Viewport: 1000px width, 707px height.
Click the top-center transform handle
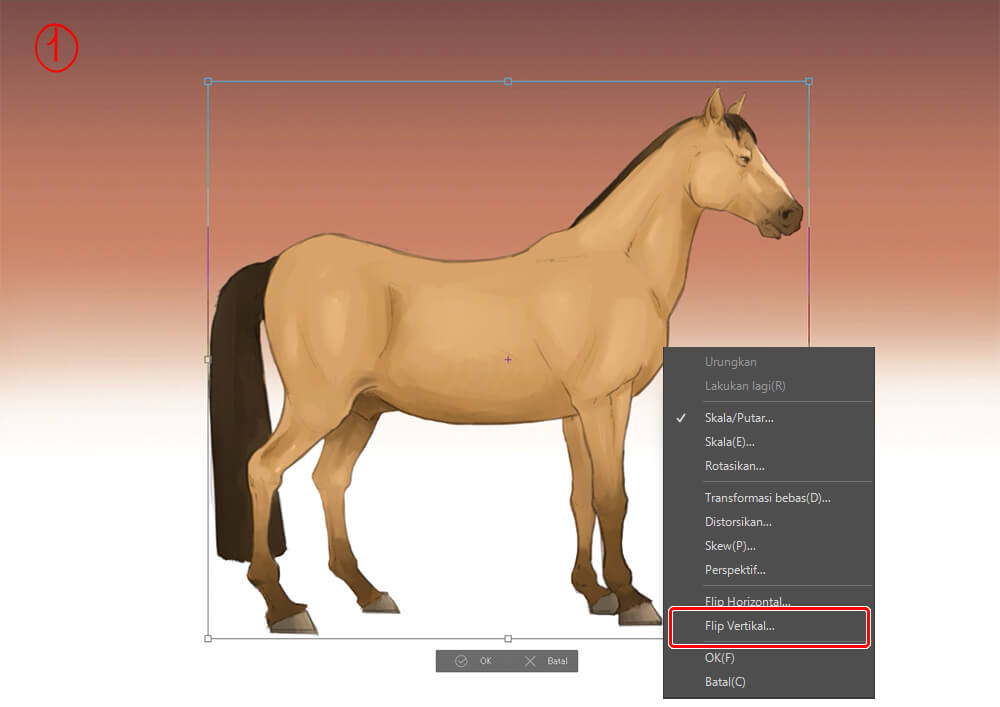click(508, 81)
